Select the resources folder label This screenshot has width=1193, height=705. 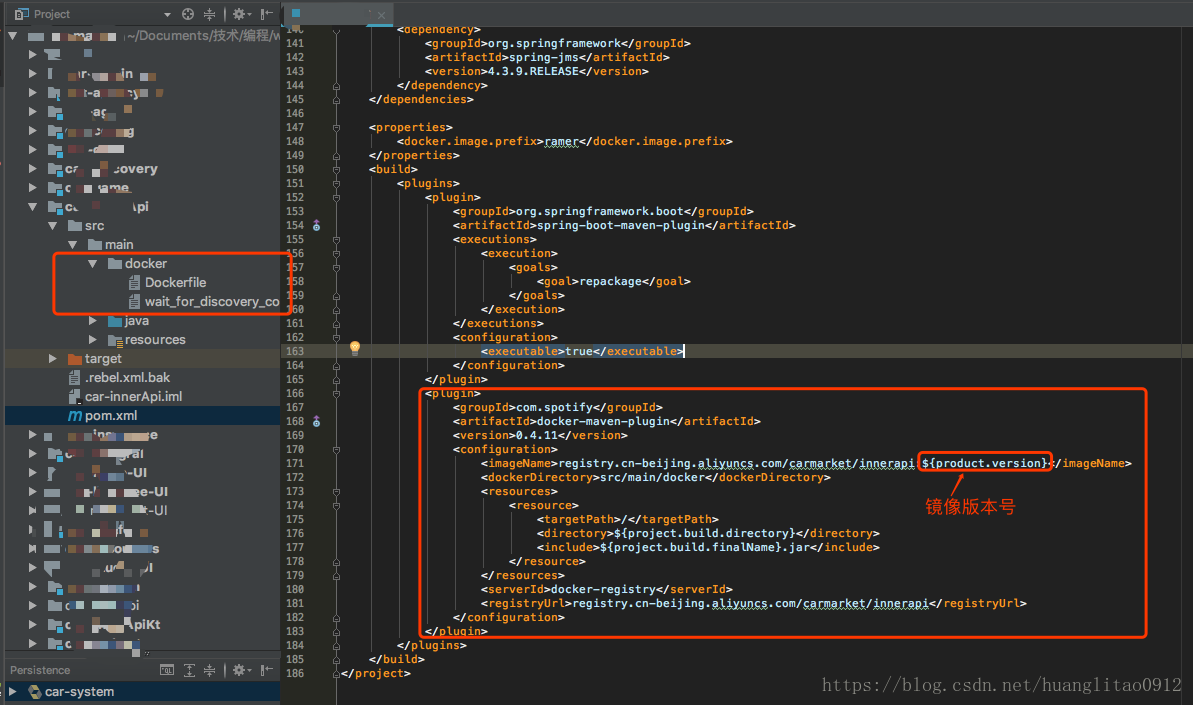pyautogui.click(x=155, y=340)
